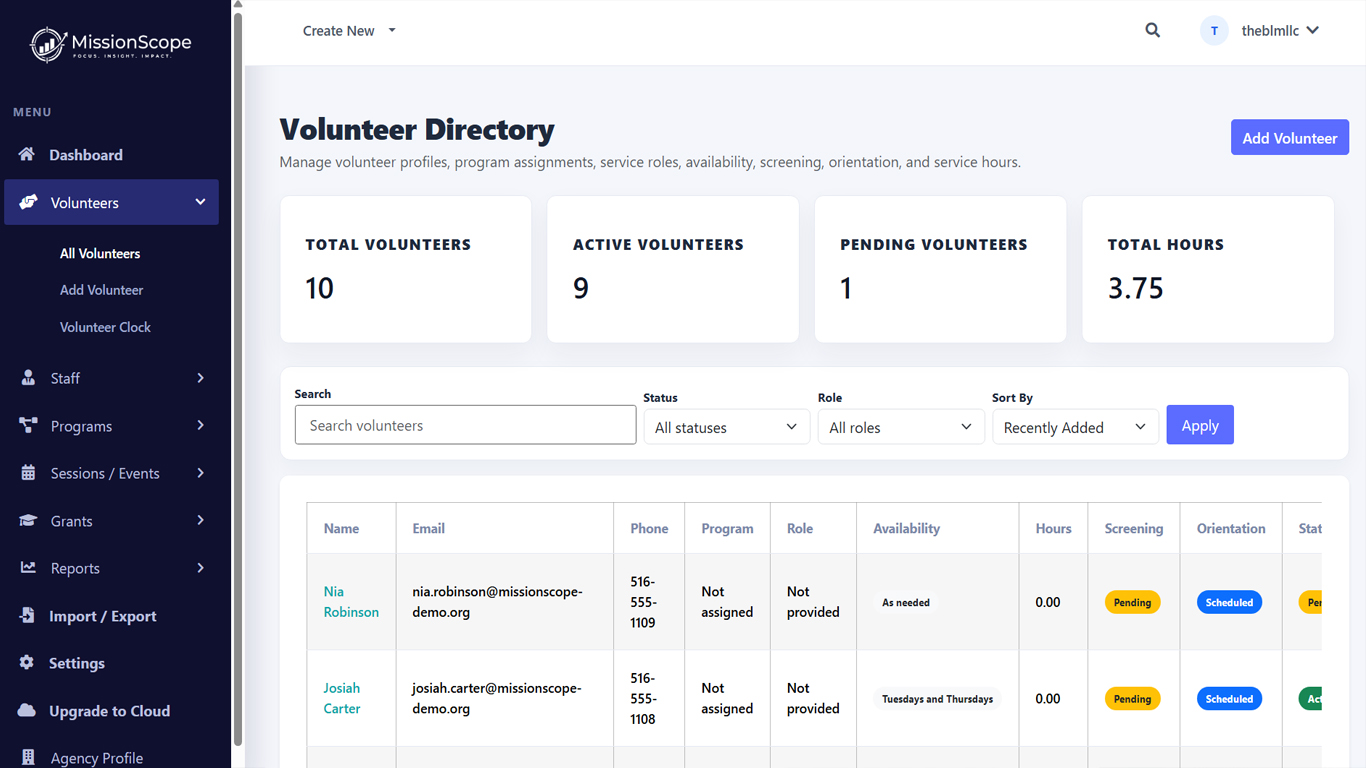The width and height of the screenshot is (1366, 768).
Task: Click the As needed availability tag
Action: point(906,603)
